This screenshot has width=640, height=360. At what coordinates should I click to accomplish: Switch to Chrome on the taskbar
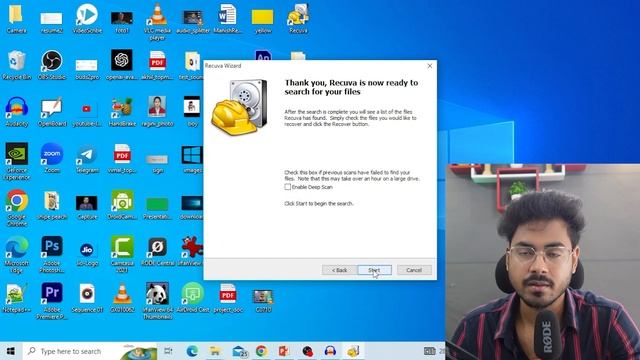pyautogui.click(x=262, y=351)
